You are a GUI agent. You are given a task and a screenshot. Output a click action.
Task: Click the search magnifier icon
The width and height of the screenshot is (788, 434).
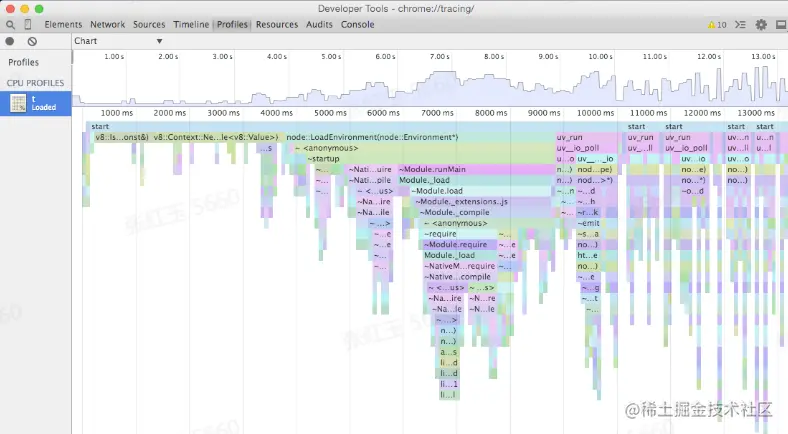(11, 25)
